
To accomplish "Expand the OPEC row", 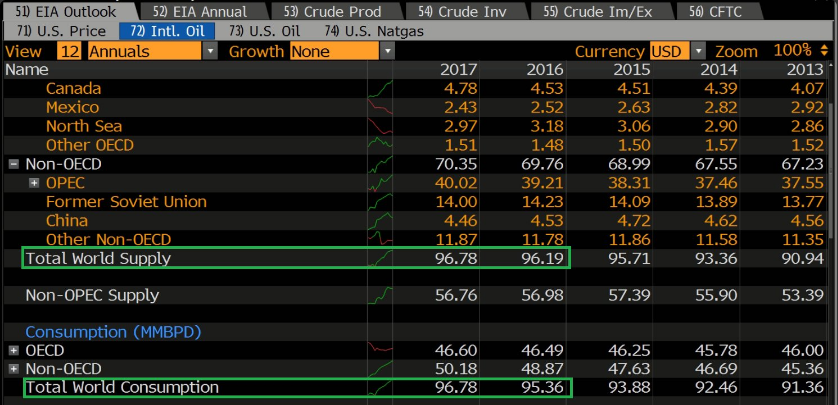I will tap(34, 183).
